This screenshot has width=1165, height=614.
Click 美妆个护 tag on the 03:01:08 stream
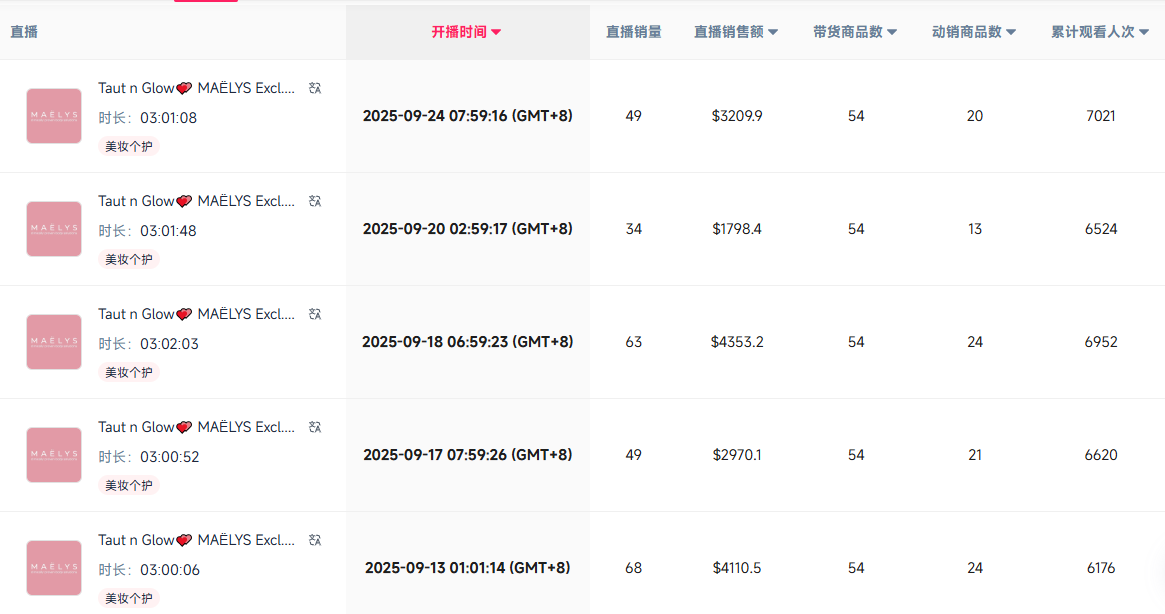pos(129,146)
